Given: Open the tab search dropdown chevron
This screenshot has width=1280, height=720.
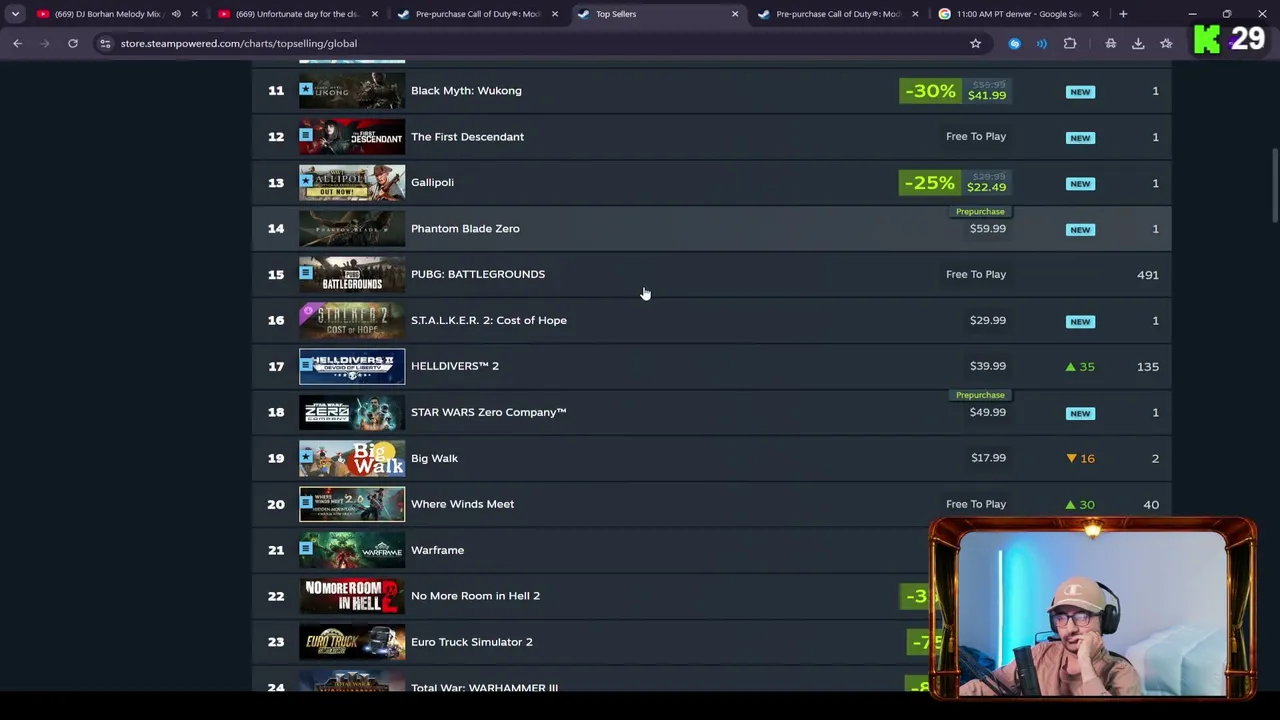Looking at the screenshot, I should [15, 14].
